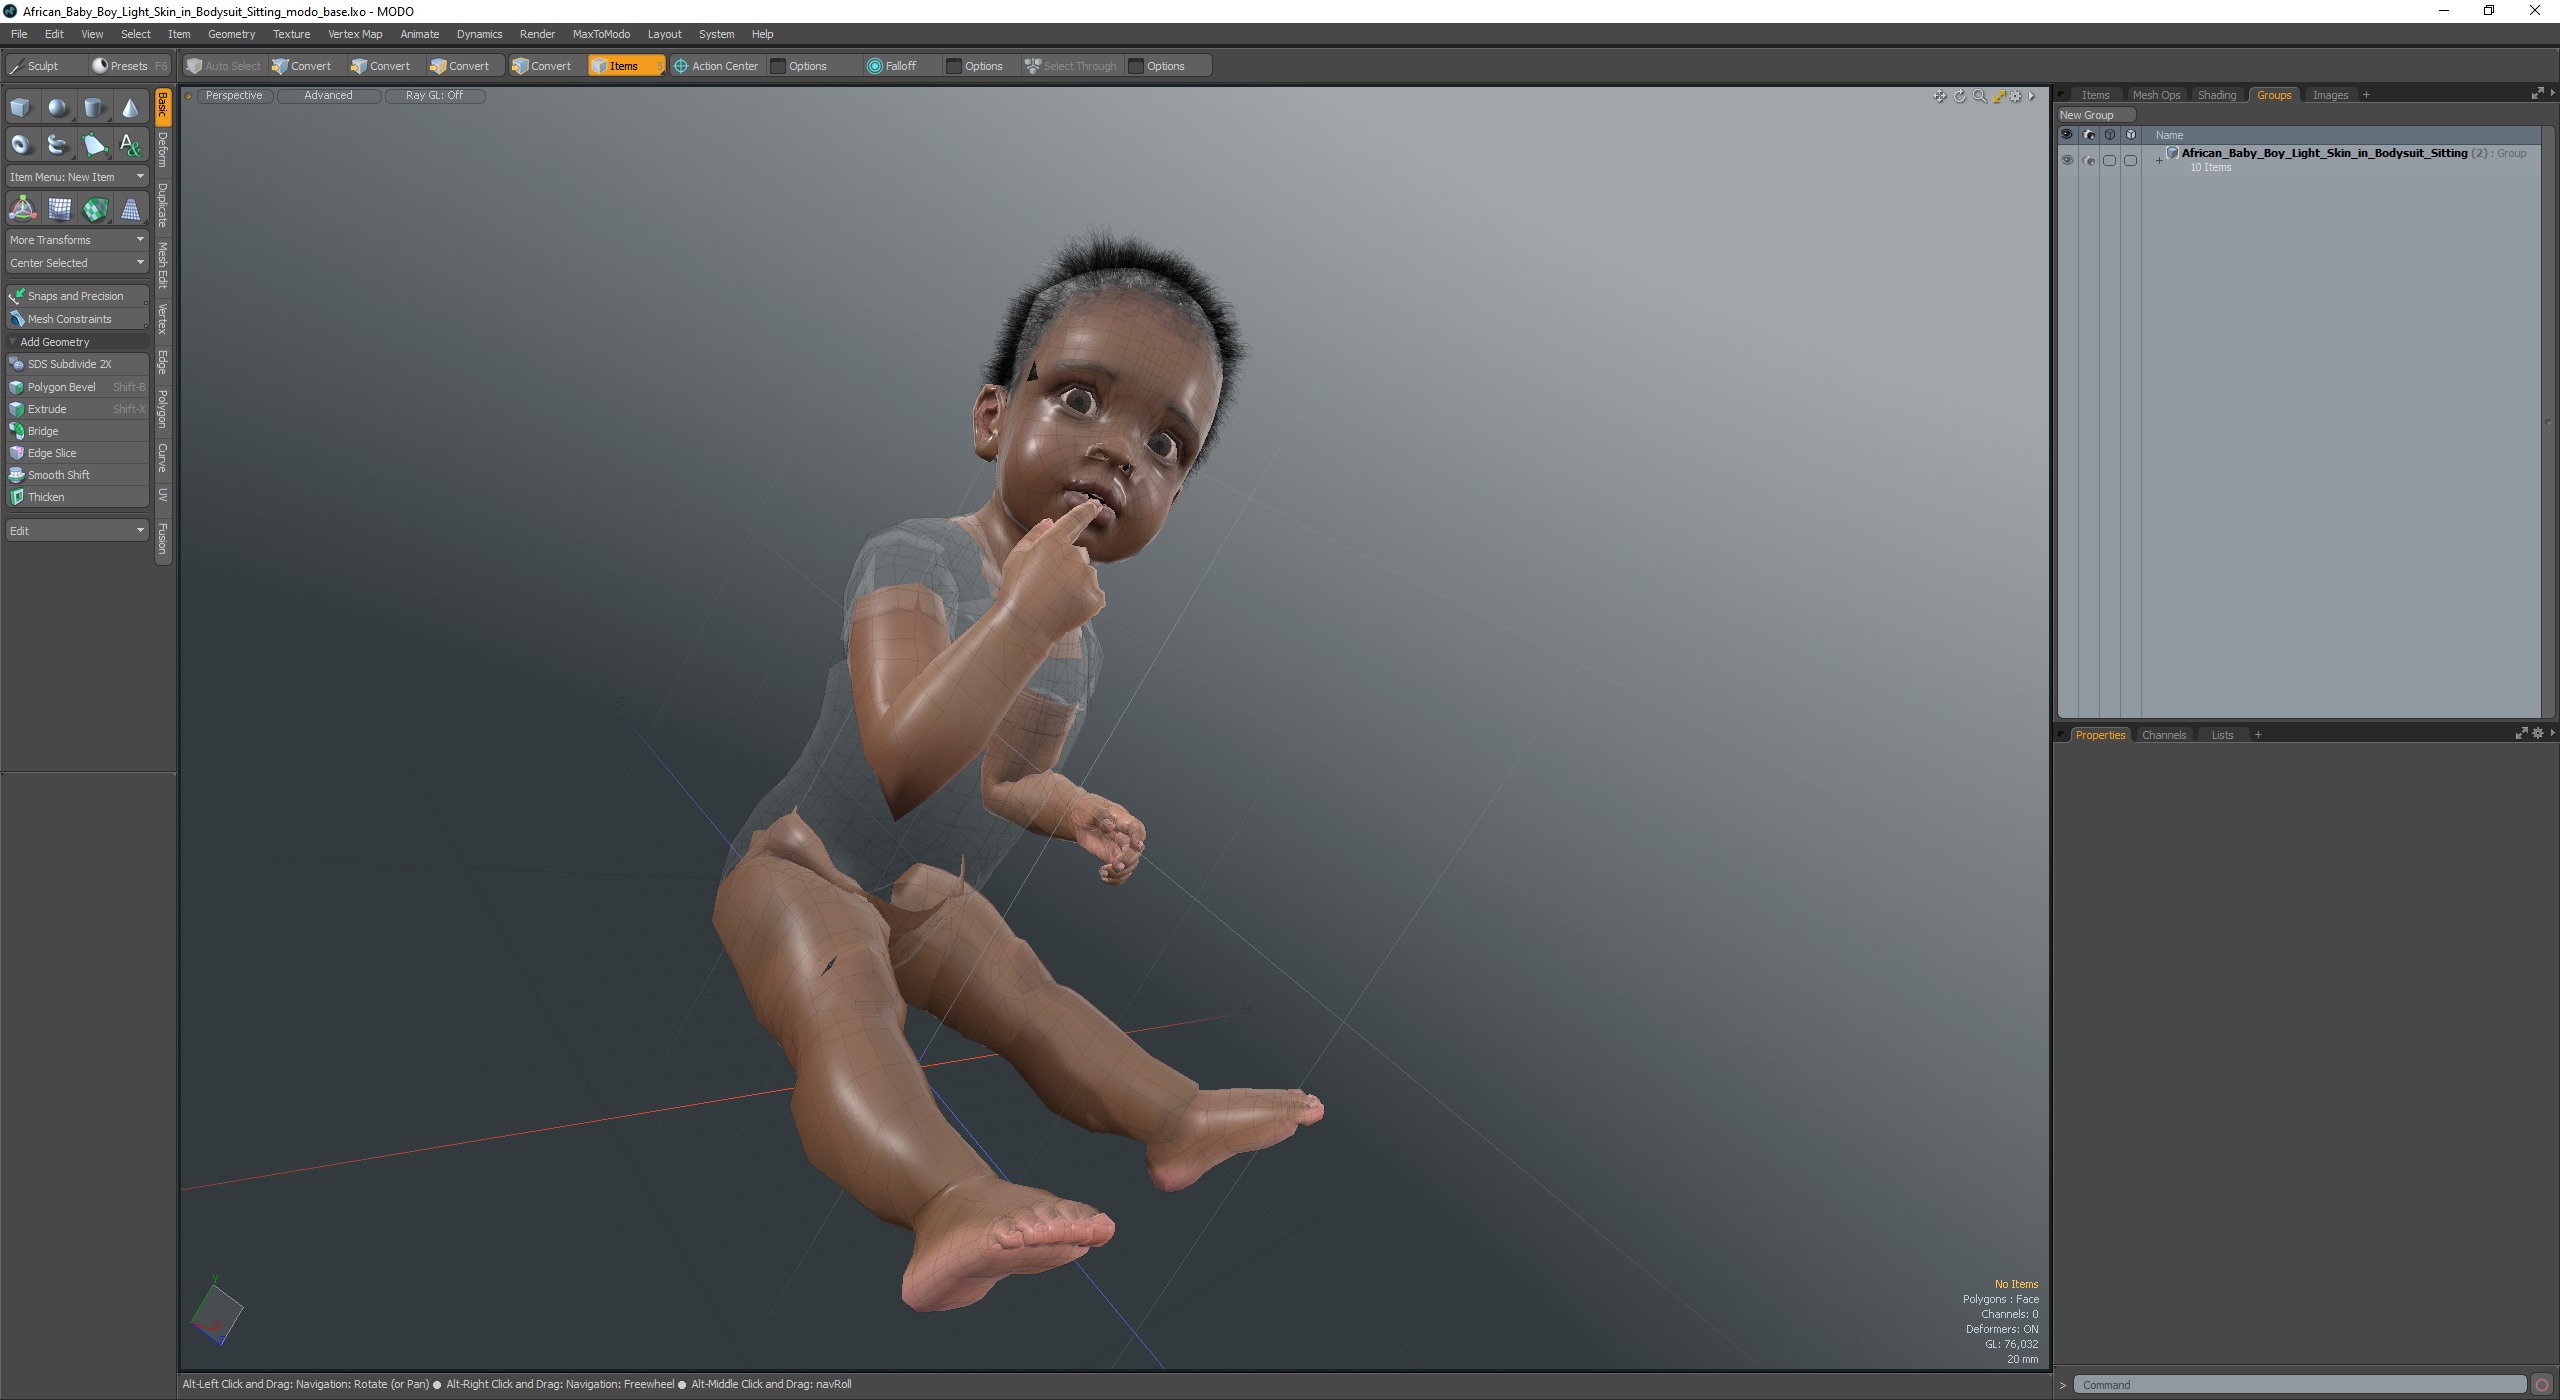
Task: Activate the Polygon Bevel tool
Action: pyautogui.click(x=77, y=387)
